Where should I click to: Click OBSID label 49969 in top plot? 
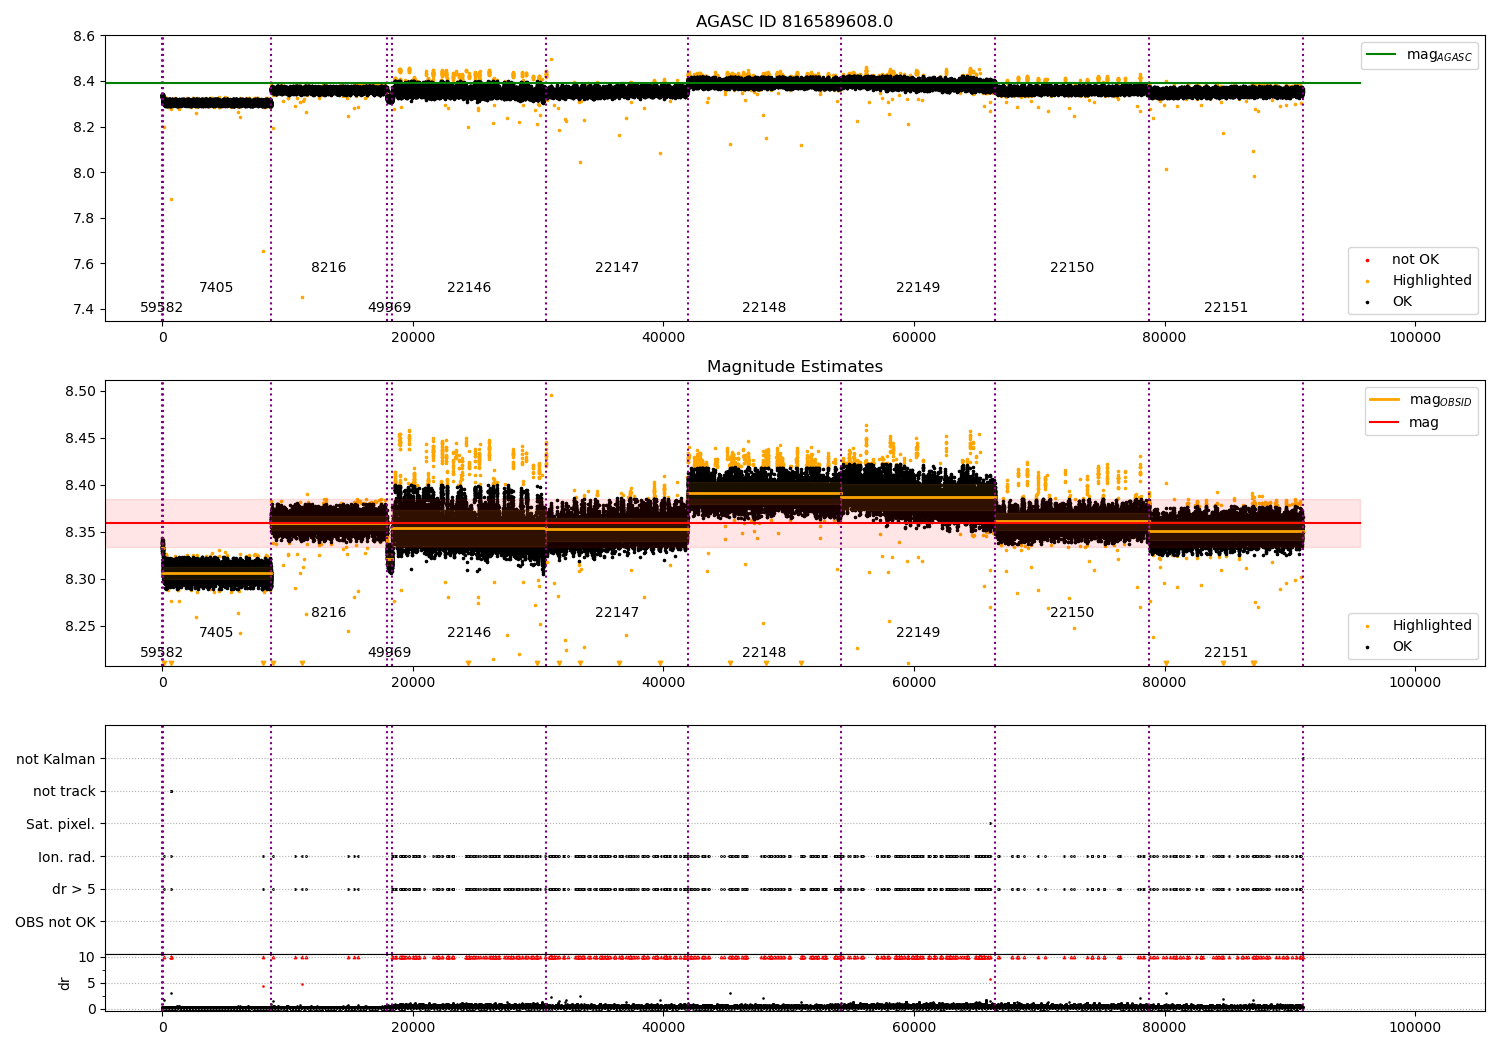(x=390, y=308)
